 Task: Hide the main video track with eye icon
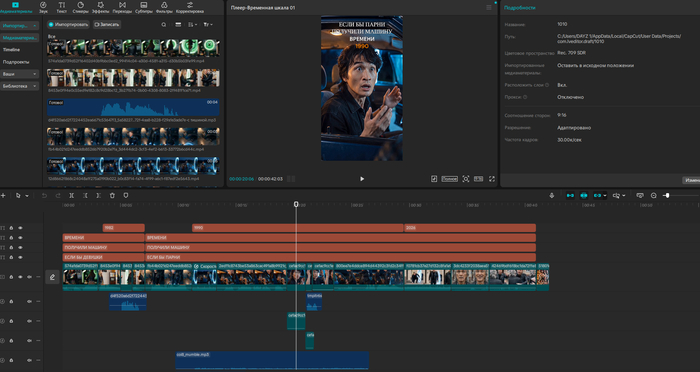tap(20, 277)
